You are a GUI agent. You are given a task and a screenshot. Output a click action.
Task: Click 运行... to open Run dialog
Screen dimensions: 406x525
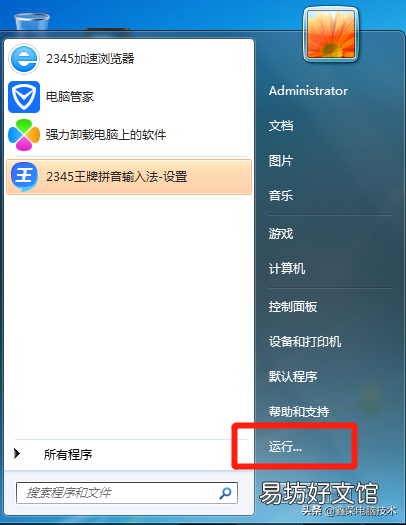(285, 446)
